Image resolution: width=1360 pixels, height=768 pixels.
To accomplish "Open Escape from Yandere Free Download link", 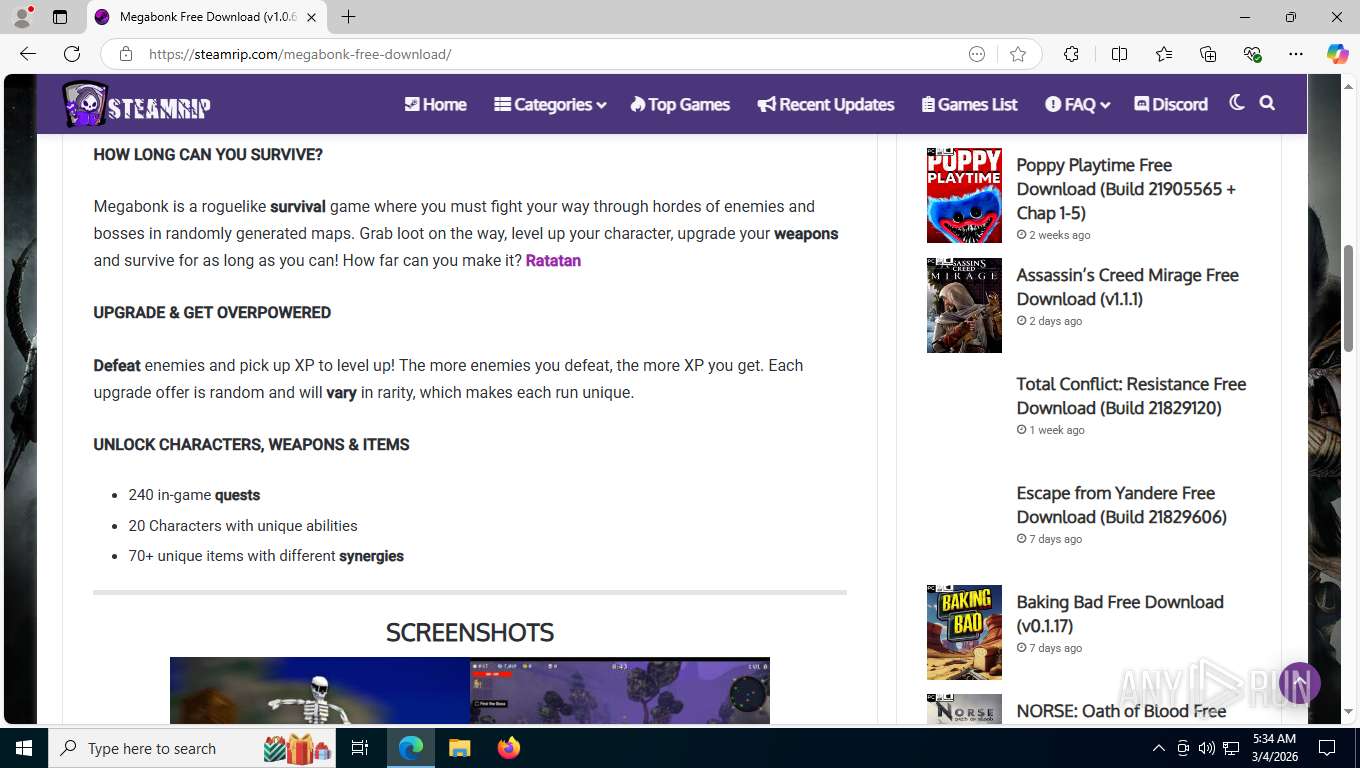I will point(1121,505).
